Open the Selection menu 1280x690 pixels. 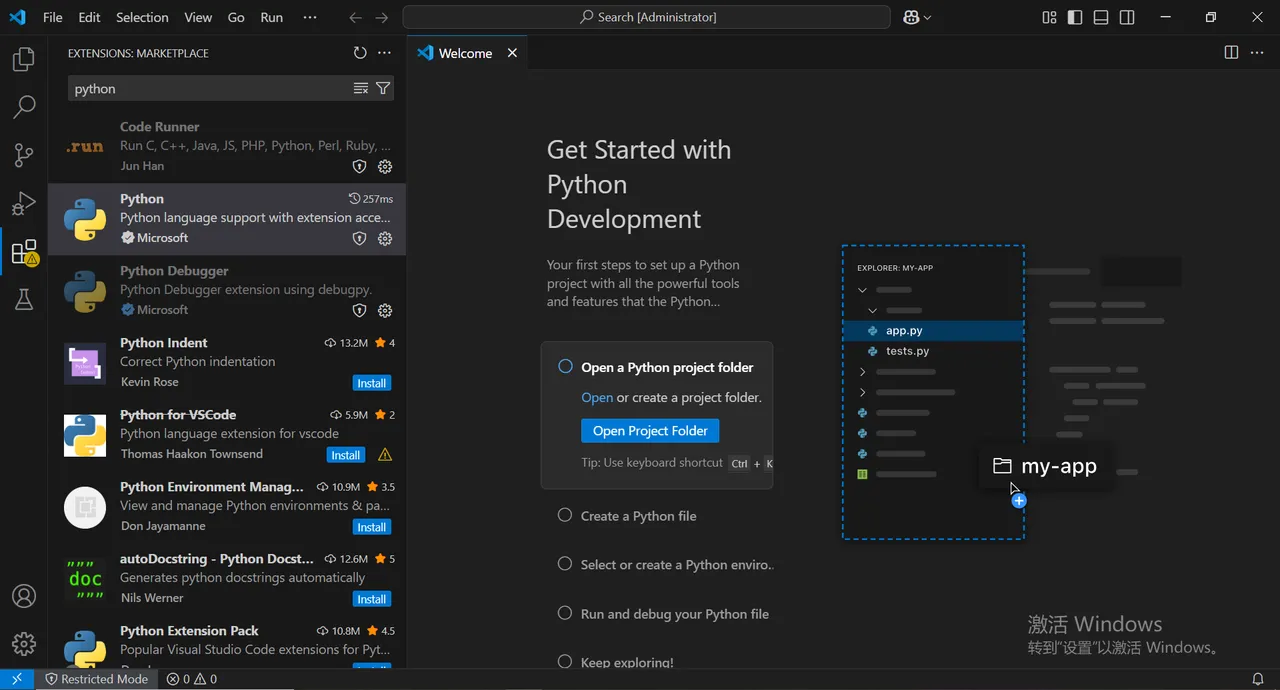pyautogui.click(x=142, y=17)
